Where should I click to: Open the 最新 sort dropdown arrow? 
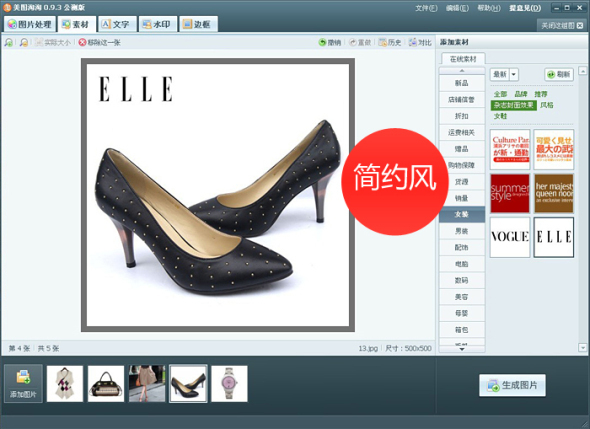tap(514, 74)
